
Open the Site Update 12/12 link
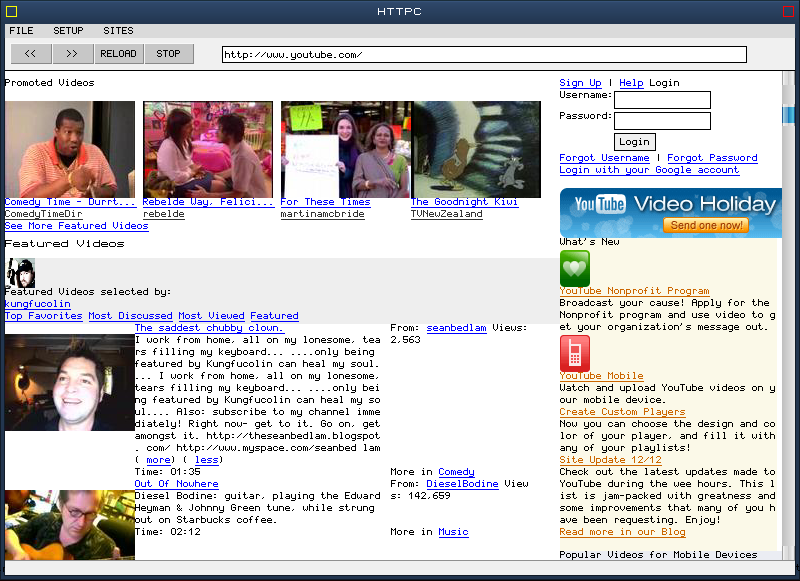point(610,460)
